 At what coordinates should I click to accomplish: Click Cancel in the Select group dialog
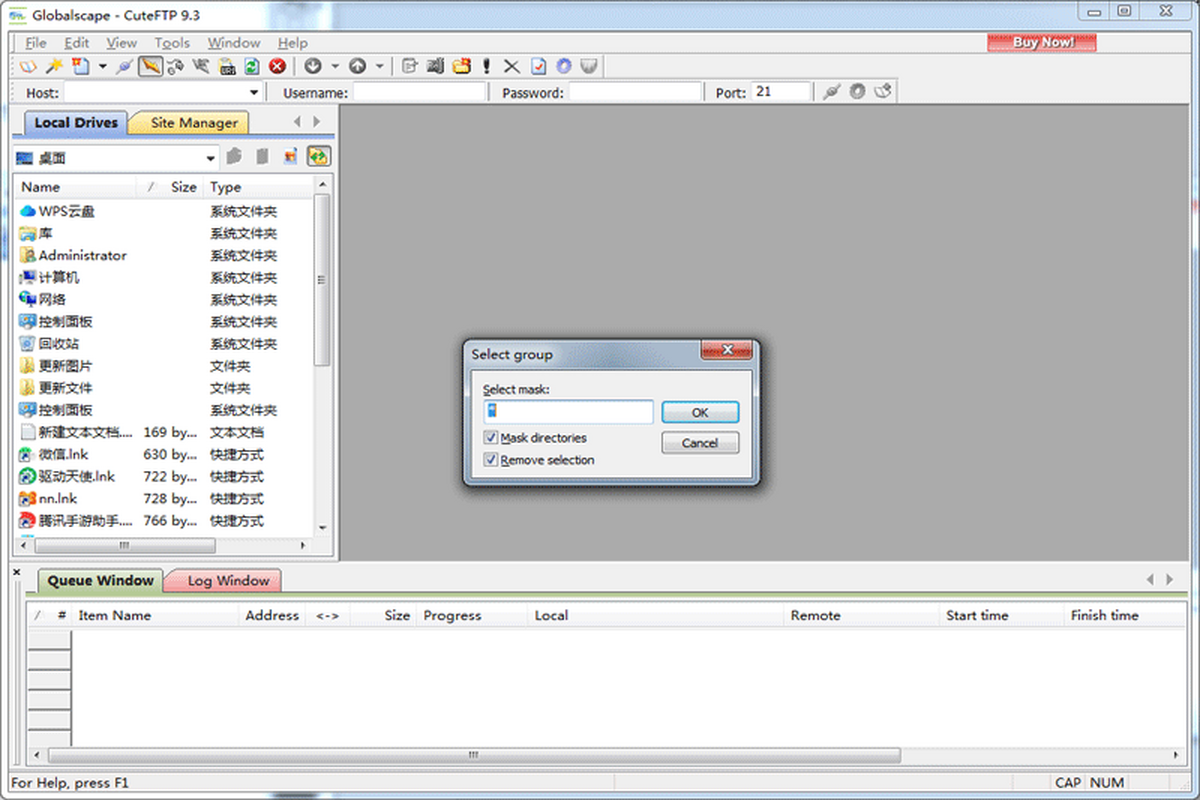click(700, 443)
